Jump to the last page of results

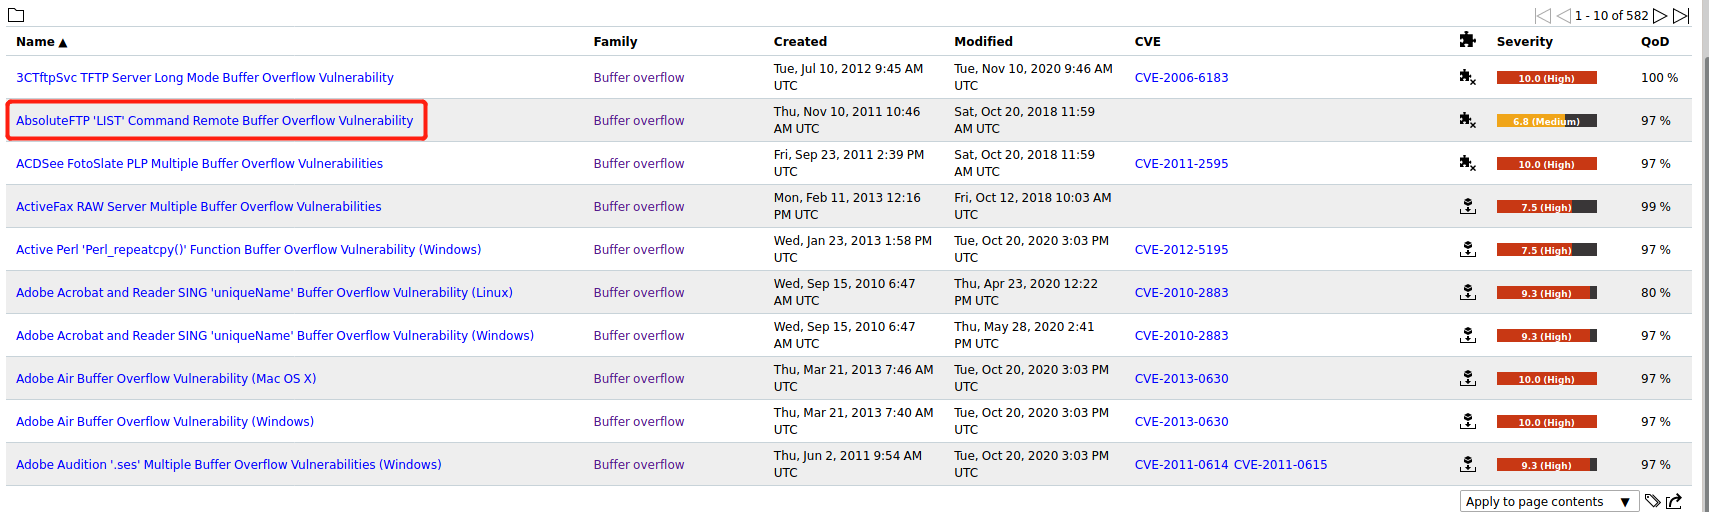point(1681,15)
